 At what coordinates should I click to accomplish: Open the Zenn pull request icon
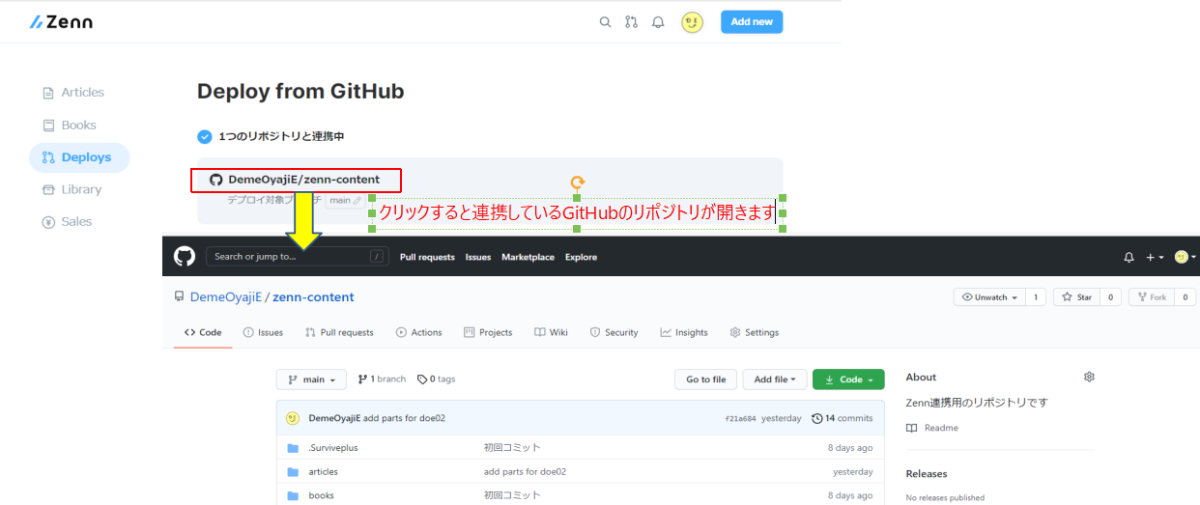[631, 22]
